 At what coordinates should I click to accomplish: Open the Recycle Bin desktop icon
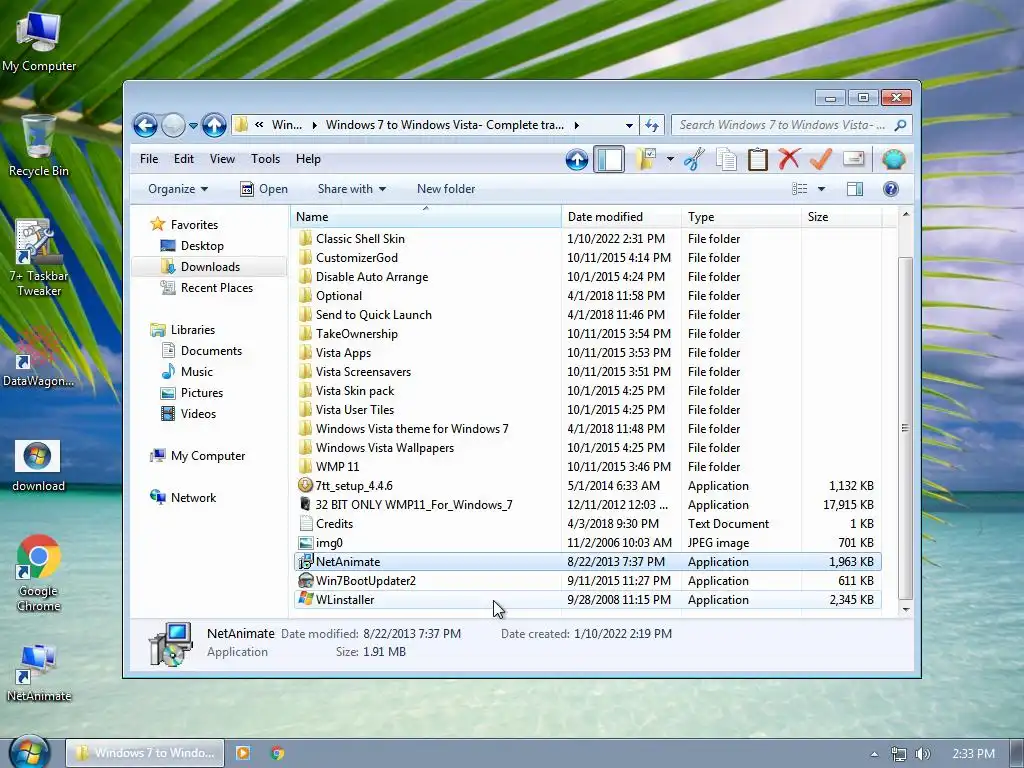pyautogui.click(x=38, y=146)
